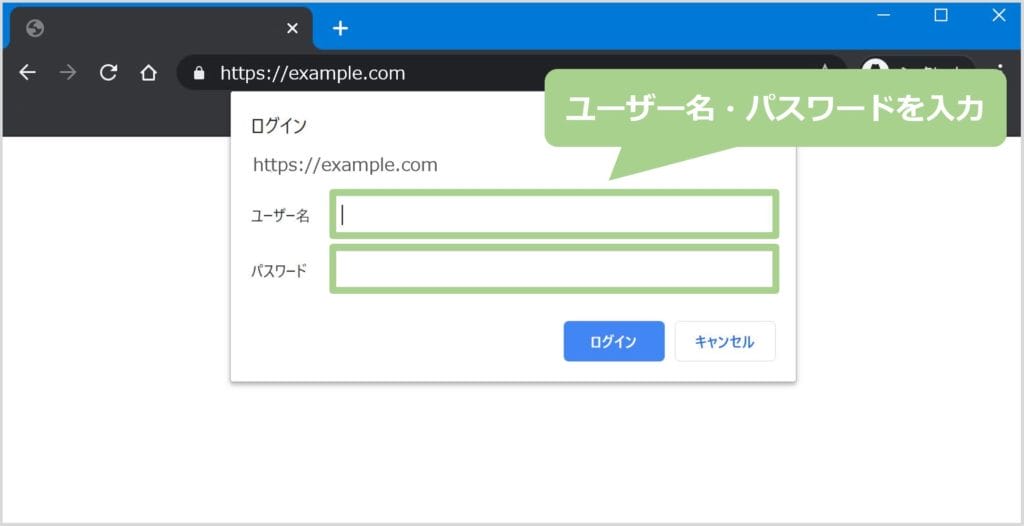Focus the パスワード input field
Viewport: 1024px width, 526px height.
click(x=554, y=270)
